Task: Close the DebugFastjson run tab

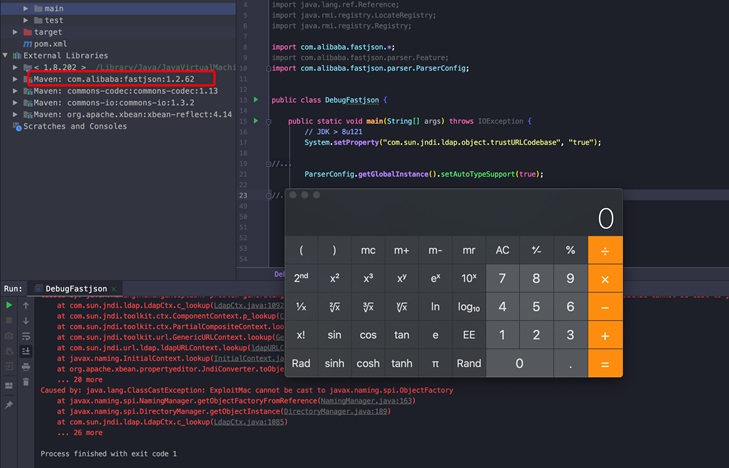Action: tap(114, 289)
